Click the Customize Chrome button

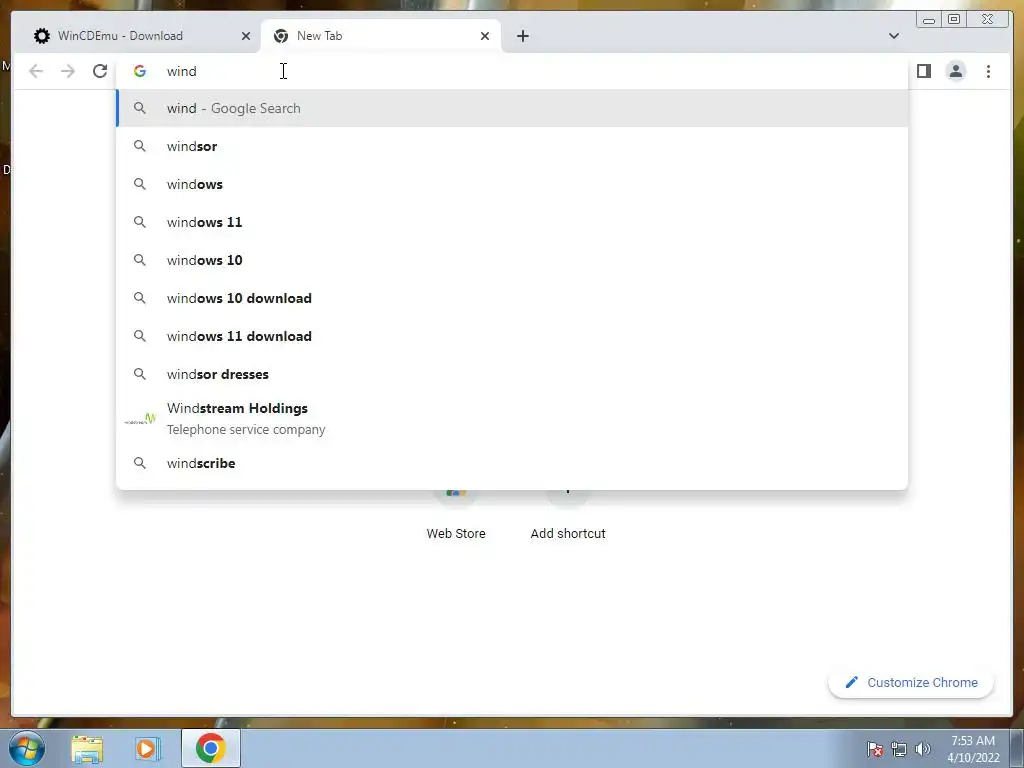[911, 682]
